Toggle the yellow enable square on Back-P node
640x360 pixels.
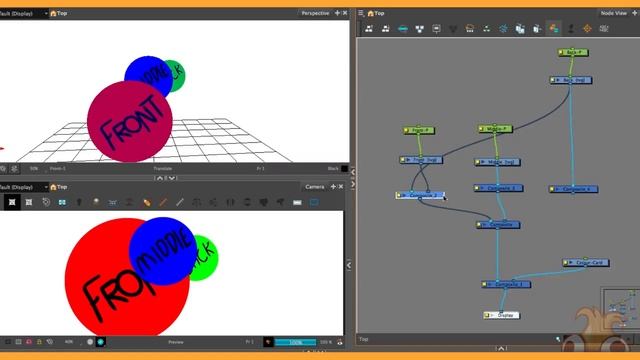(x=561, y=52)
